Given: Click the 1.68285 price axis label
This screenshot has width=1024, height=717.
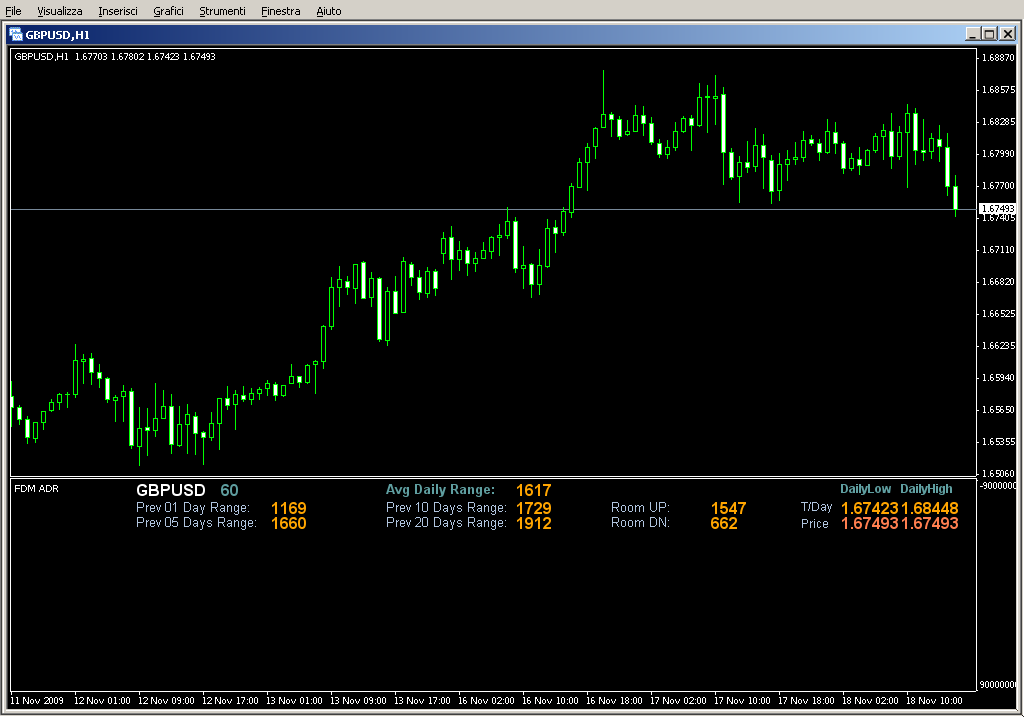Looking at the screenshot, I should pos(999,121).
